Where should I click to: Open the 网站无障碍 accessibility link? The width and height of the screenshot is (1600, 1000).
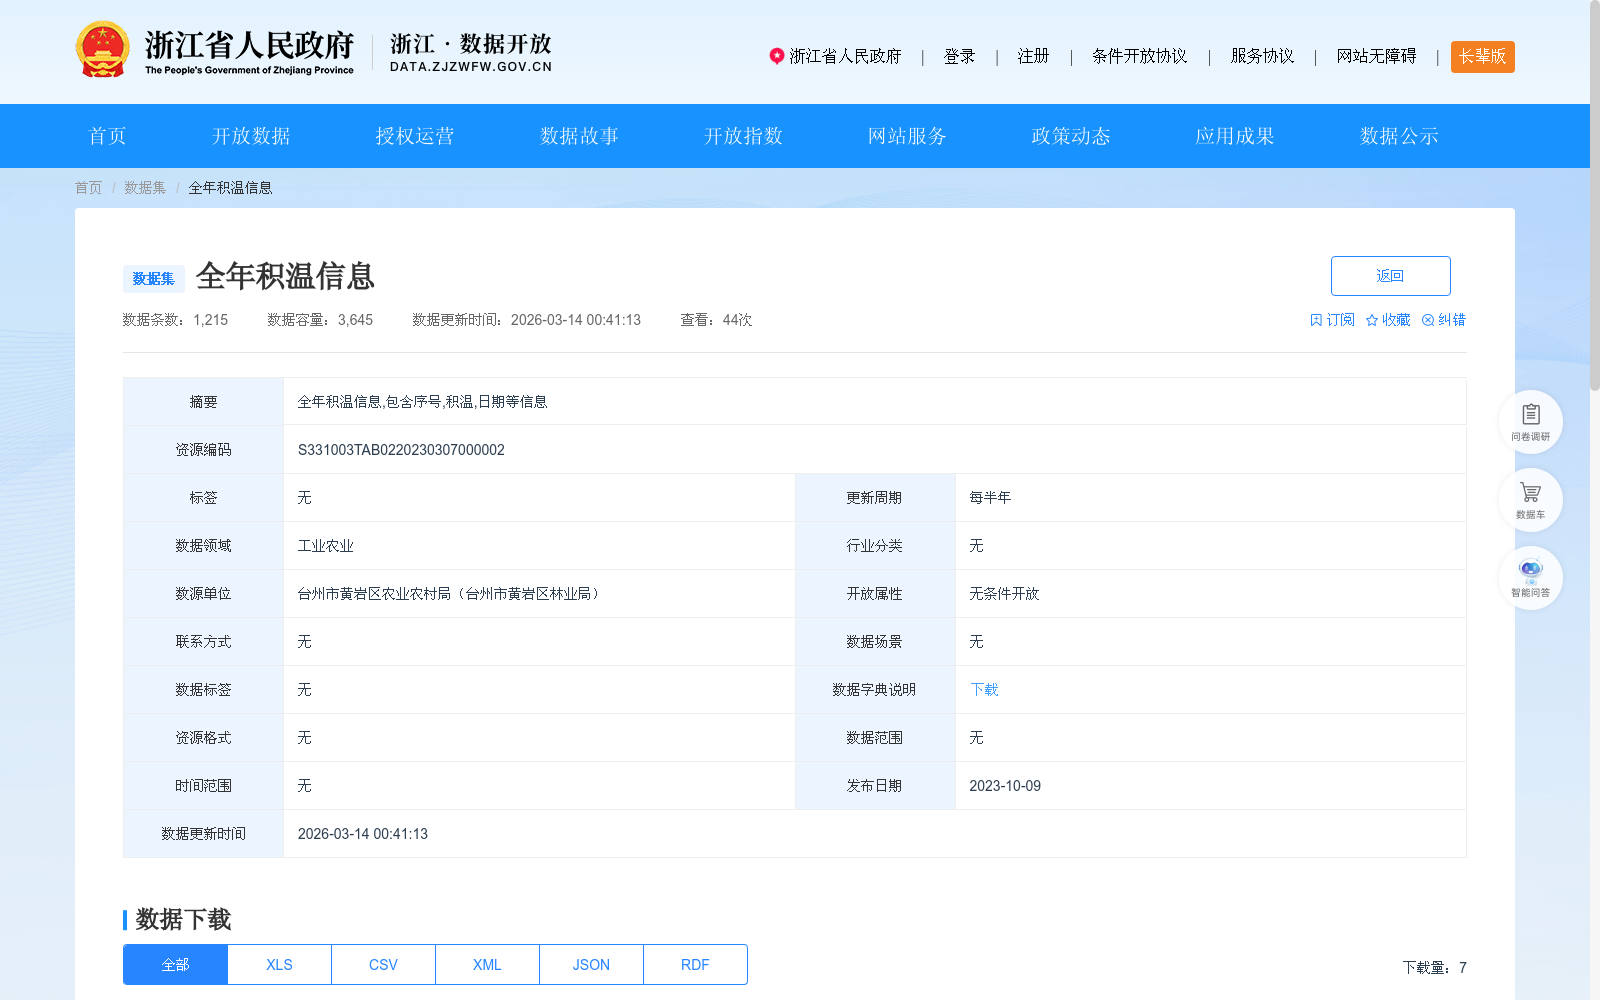tap(1376, 57)
